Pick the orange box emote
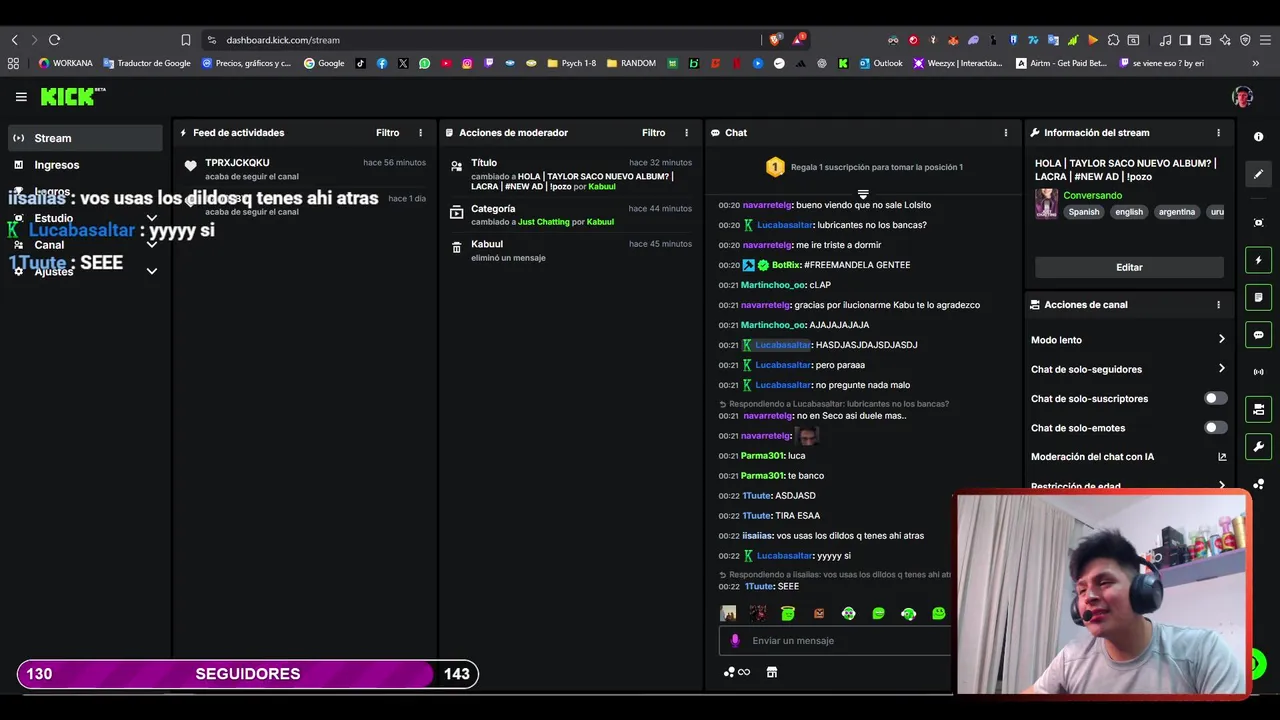The width and height of the screenshot is (1280, 720). (819, 613)
